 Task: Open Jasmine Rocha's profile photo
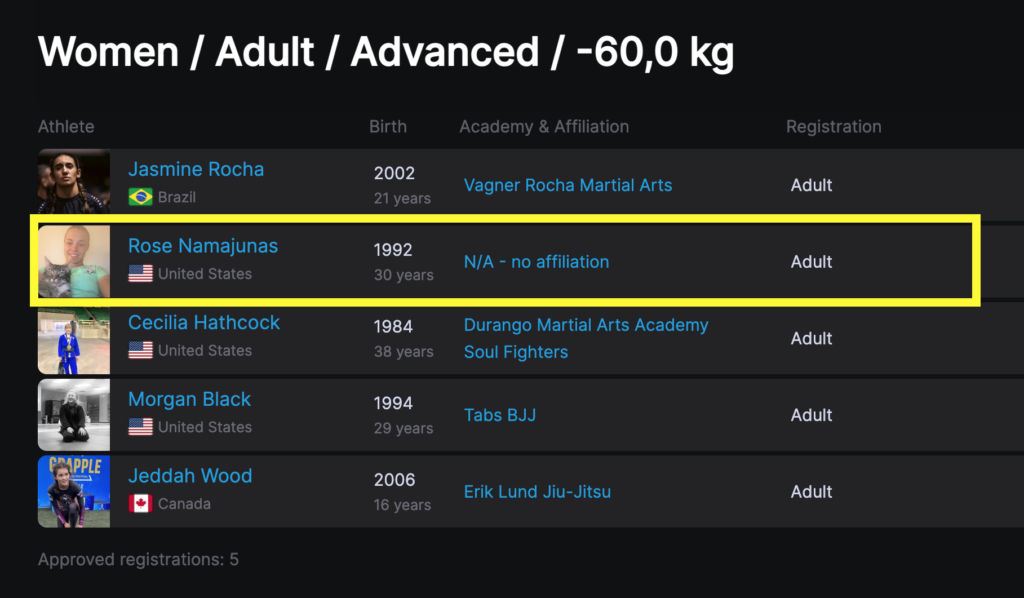[74, 181]
